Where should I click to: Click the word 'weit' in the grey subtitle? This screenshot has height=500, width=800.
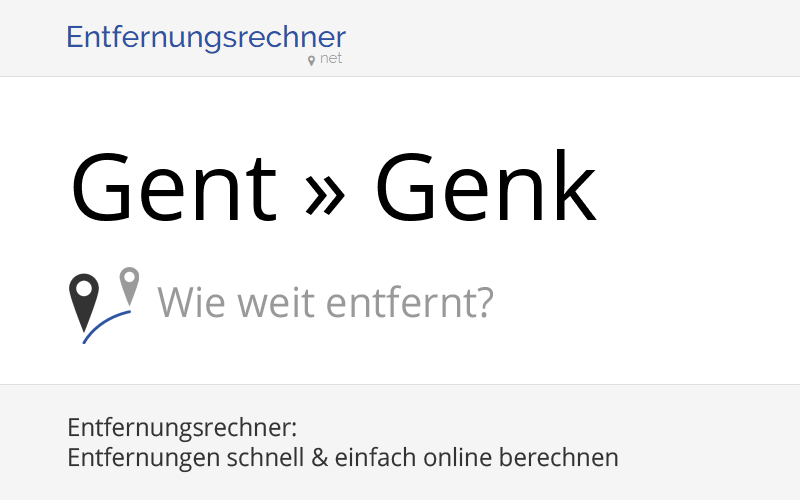(276, 303)
